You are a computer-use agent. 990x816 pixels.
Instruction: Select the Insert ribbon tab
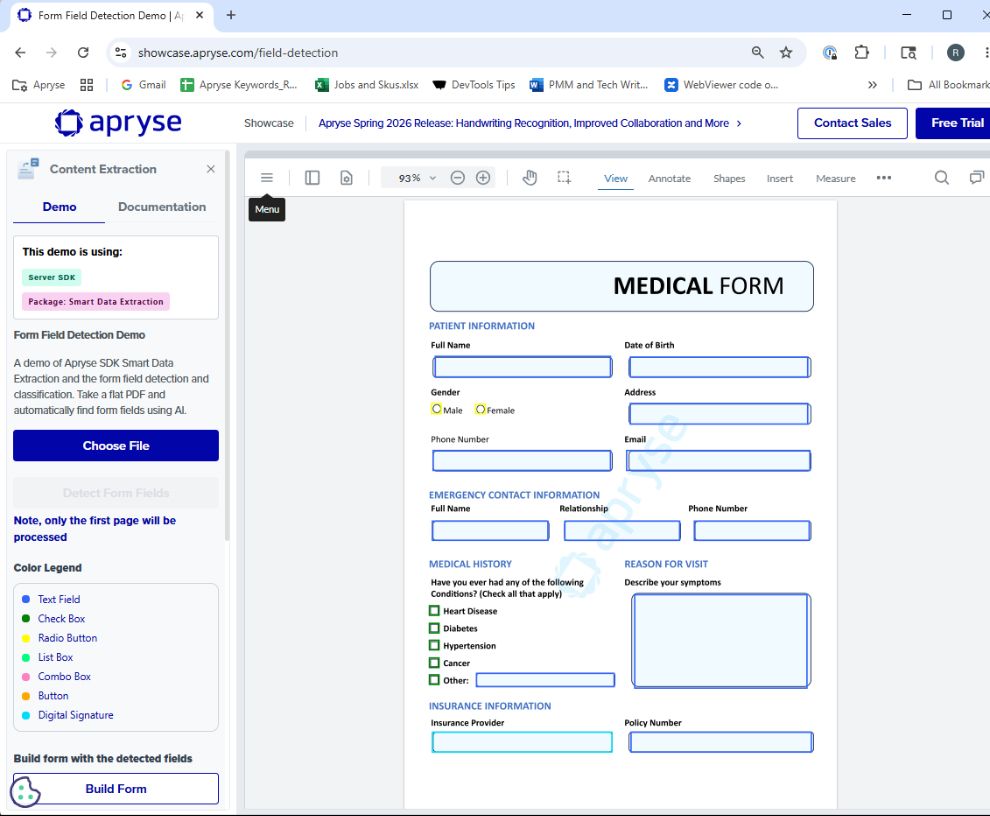780,178
